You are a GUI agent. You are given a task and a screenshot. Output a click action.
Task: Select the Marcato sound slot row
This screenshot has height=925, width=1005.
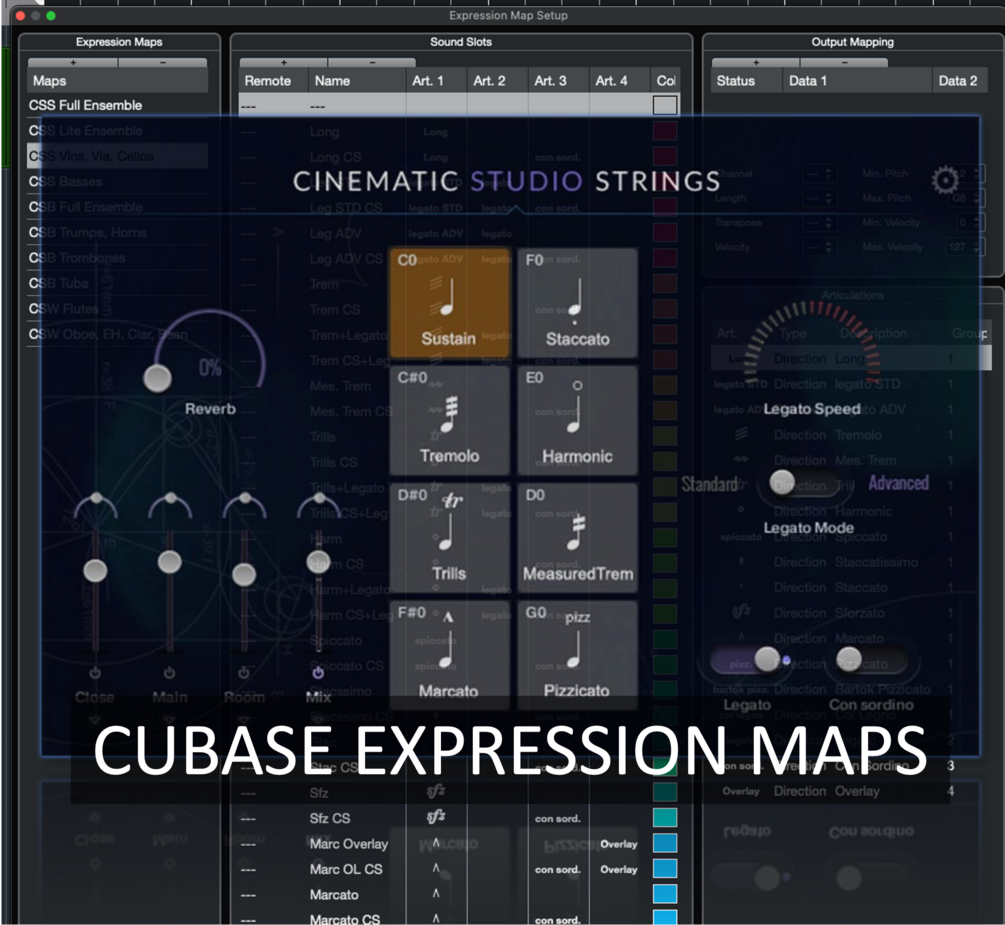pos(459,894)
